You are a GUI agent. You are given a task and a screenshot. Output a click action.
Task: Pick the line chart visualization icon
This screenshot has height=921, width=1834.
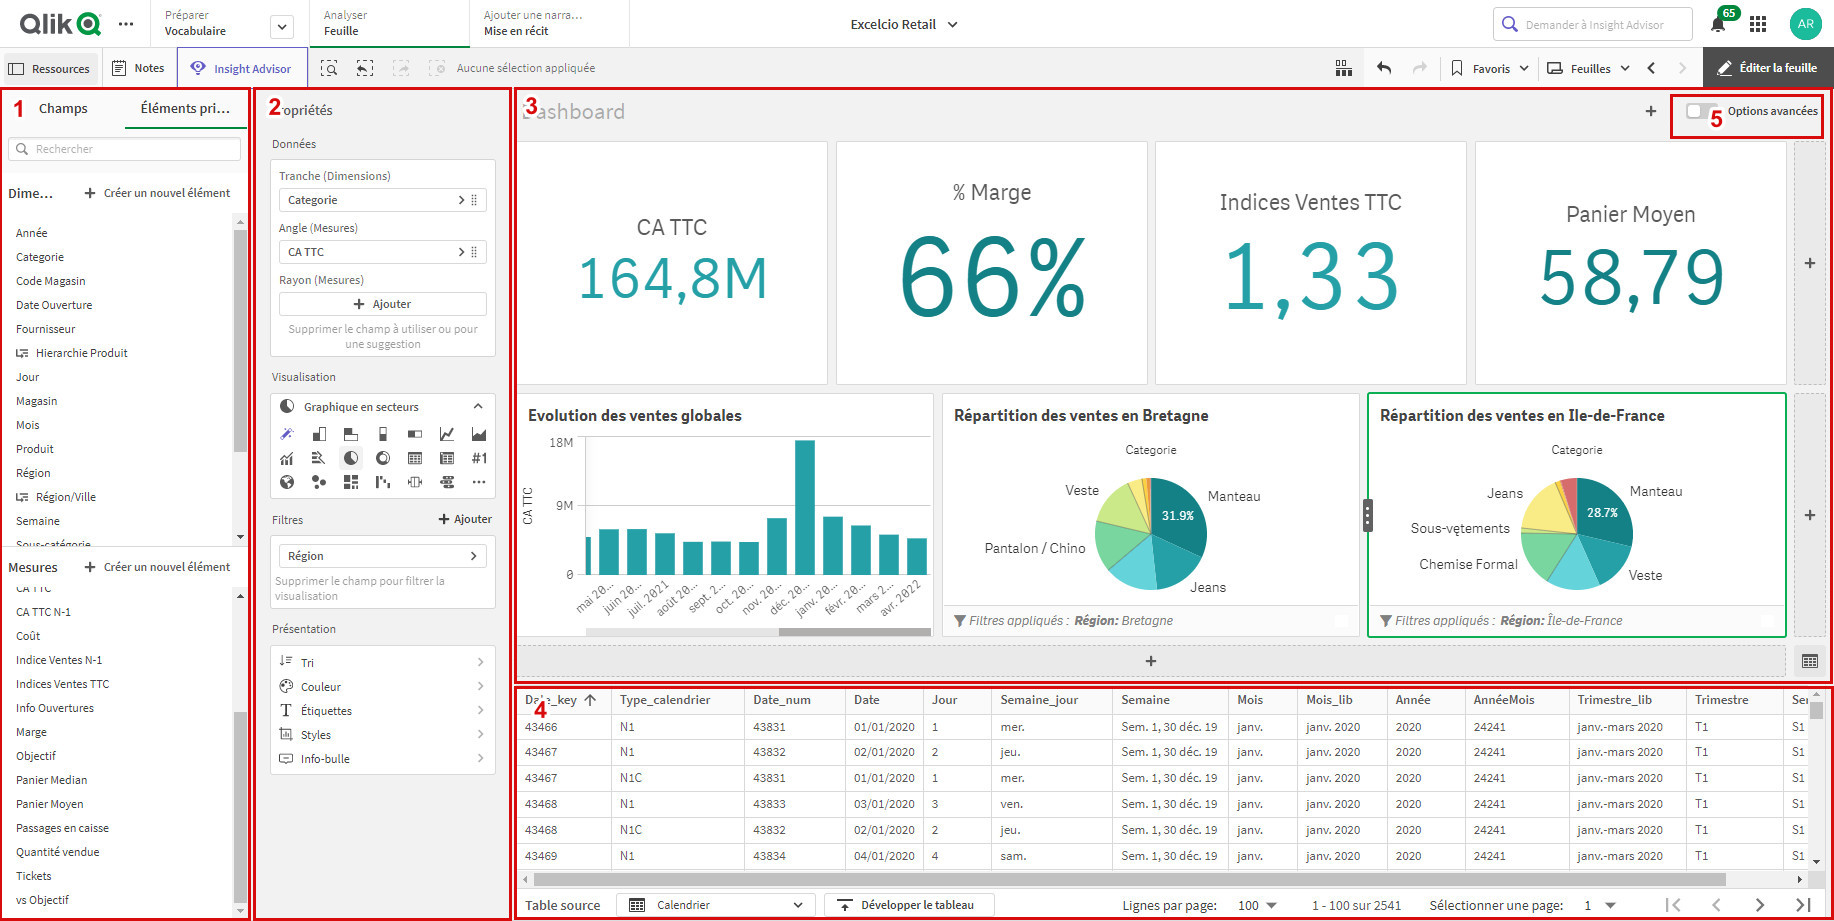click(447, 434)
